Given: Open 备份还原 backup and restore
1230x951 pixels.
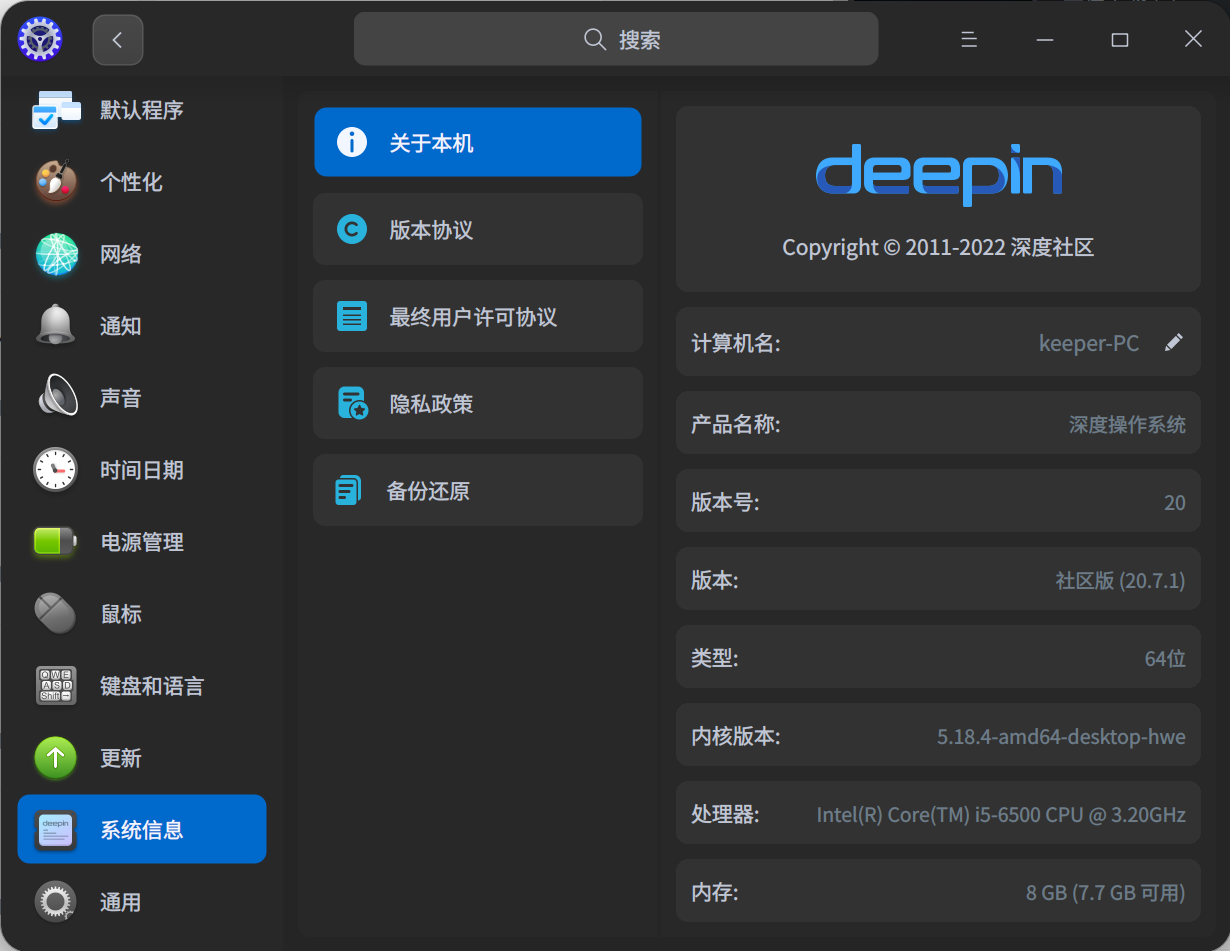Looking at the screenshot, I should pyautogui.click(x=477, y=490).
